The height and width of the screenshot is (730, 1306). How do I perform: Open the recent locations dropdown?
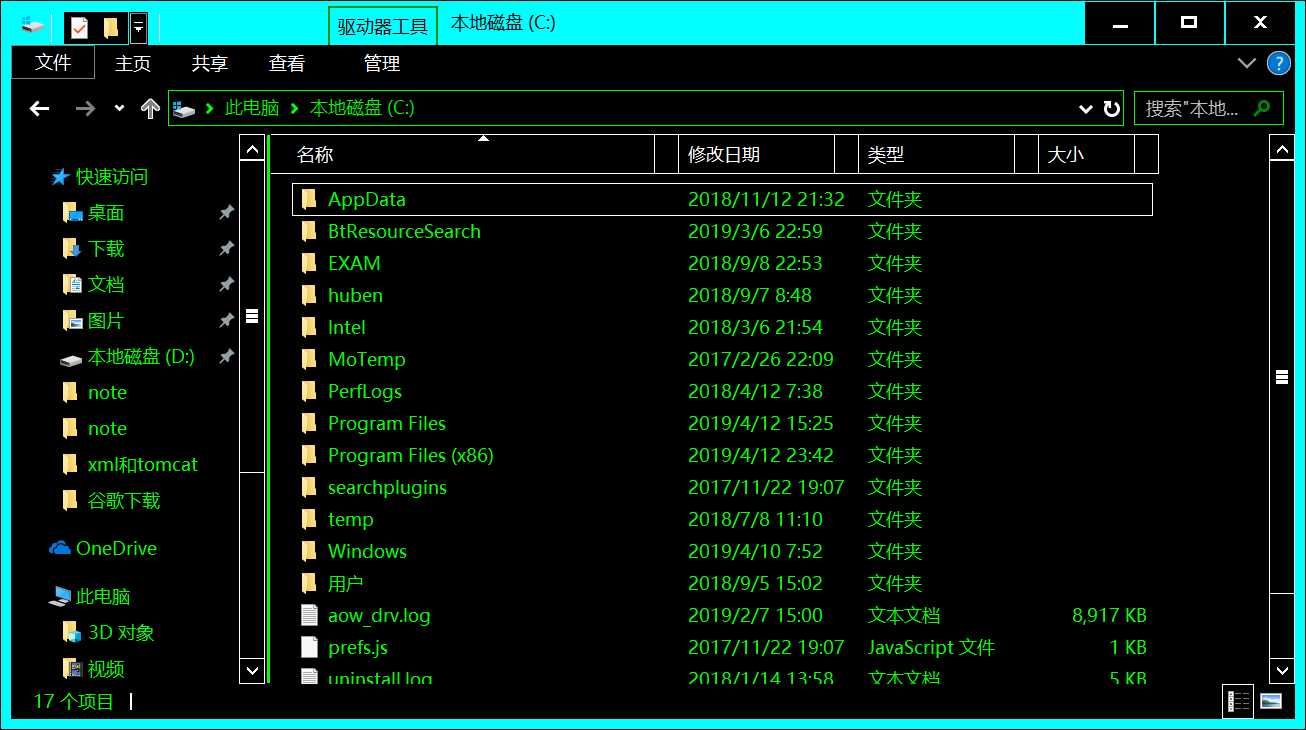pos(119,108)
